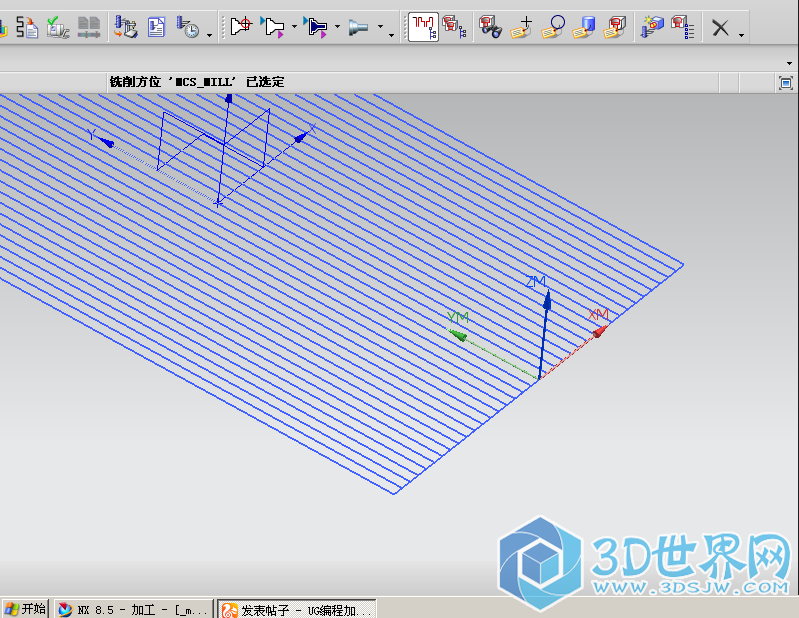Screen dimensions: 799x618
Task: Click the Find Object binoculars icon
Action: click(490, 27)
